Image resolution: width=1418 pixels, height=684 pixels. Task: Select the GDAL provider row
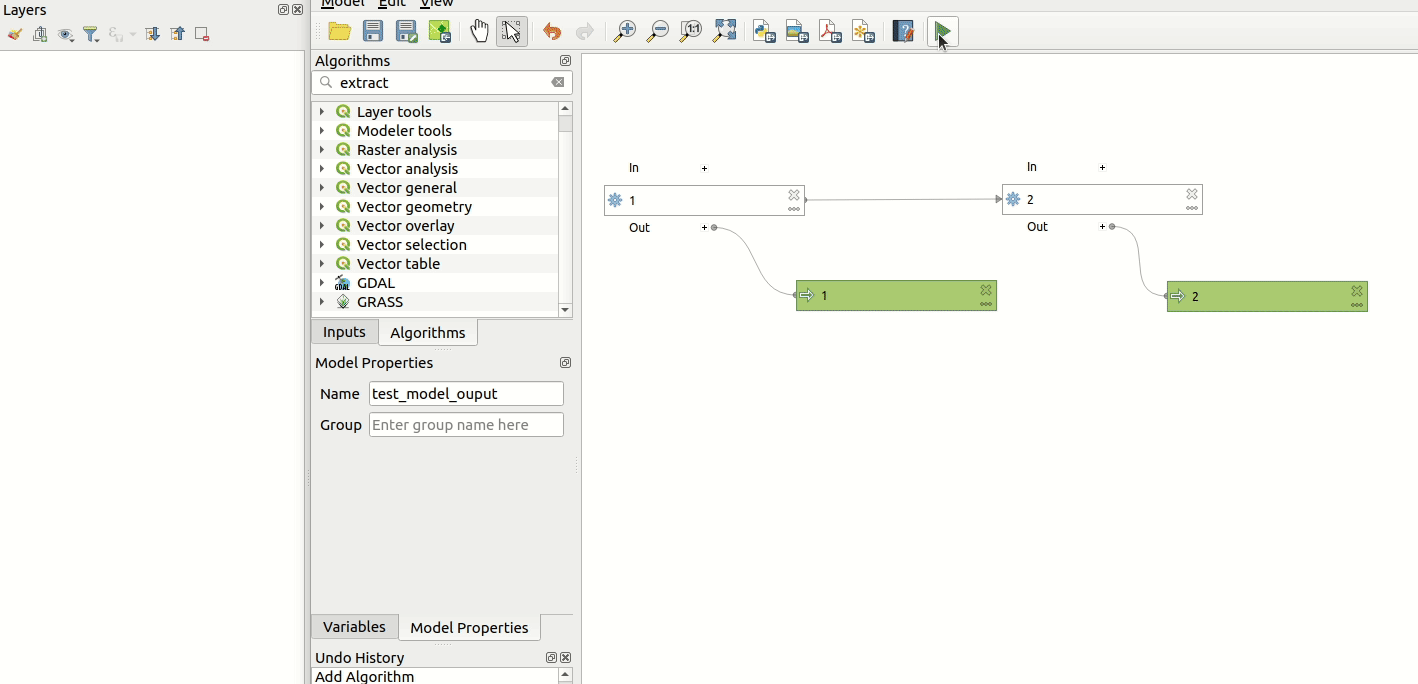tap(435, 283)
